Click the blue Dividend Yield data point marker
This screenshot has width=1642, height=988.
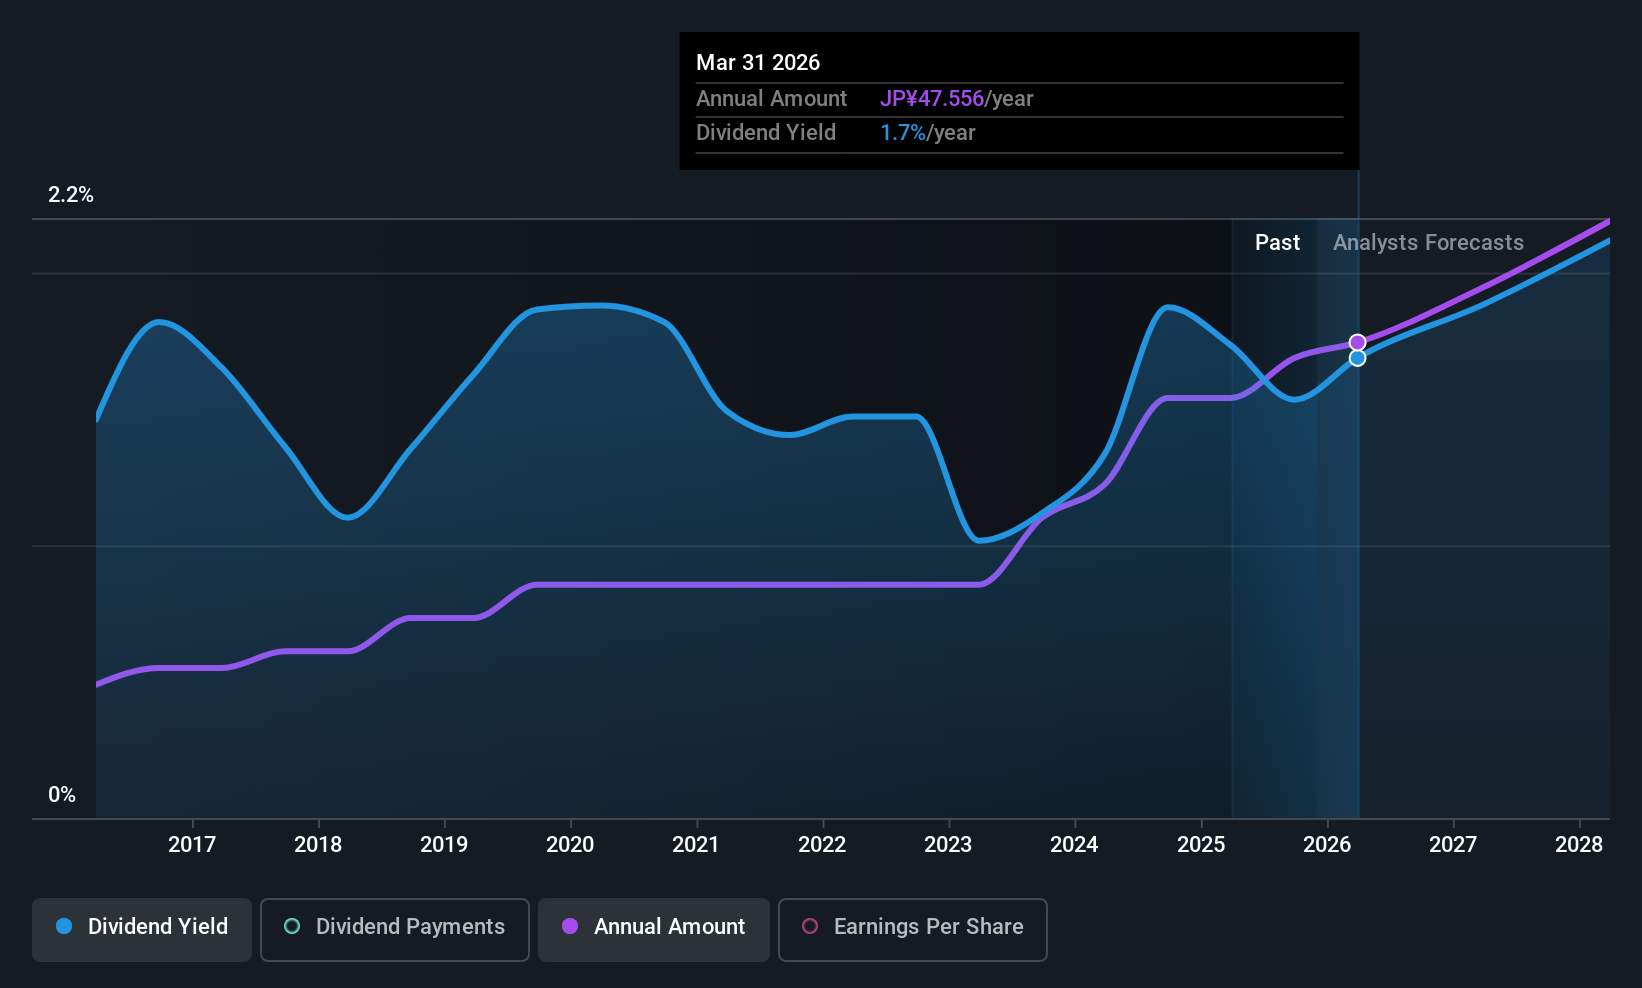(1357, 358)
